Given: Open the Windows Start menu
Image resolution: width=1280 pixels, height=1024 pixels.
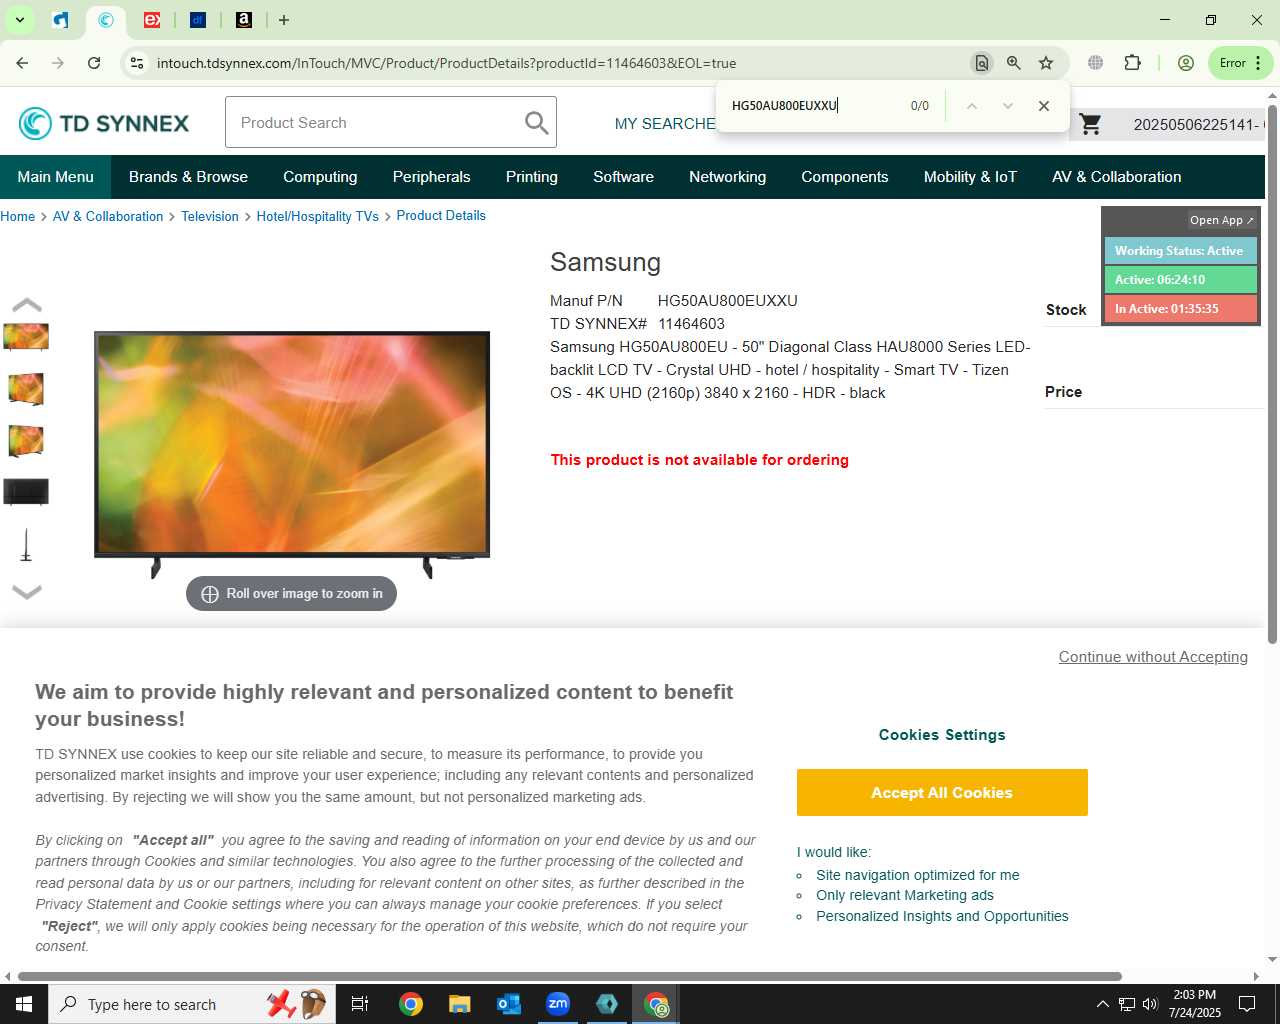Looking at the screenshot, I should click(x=24, y=1004).
